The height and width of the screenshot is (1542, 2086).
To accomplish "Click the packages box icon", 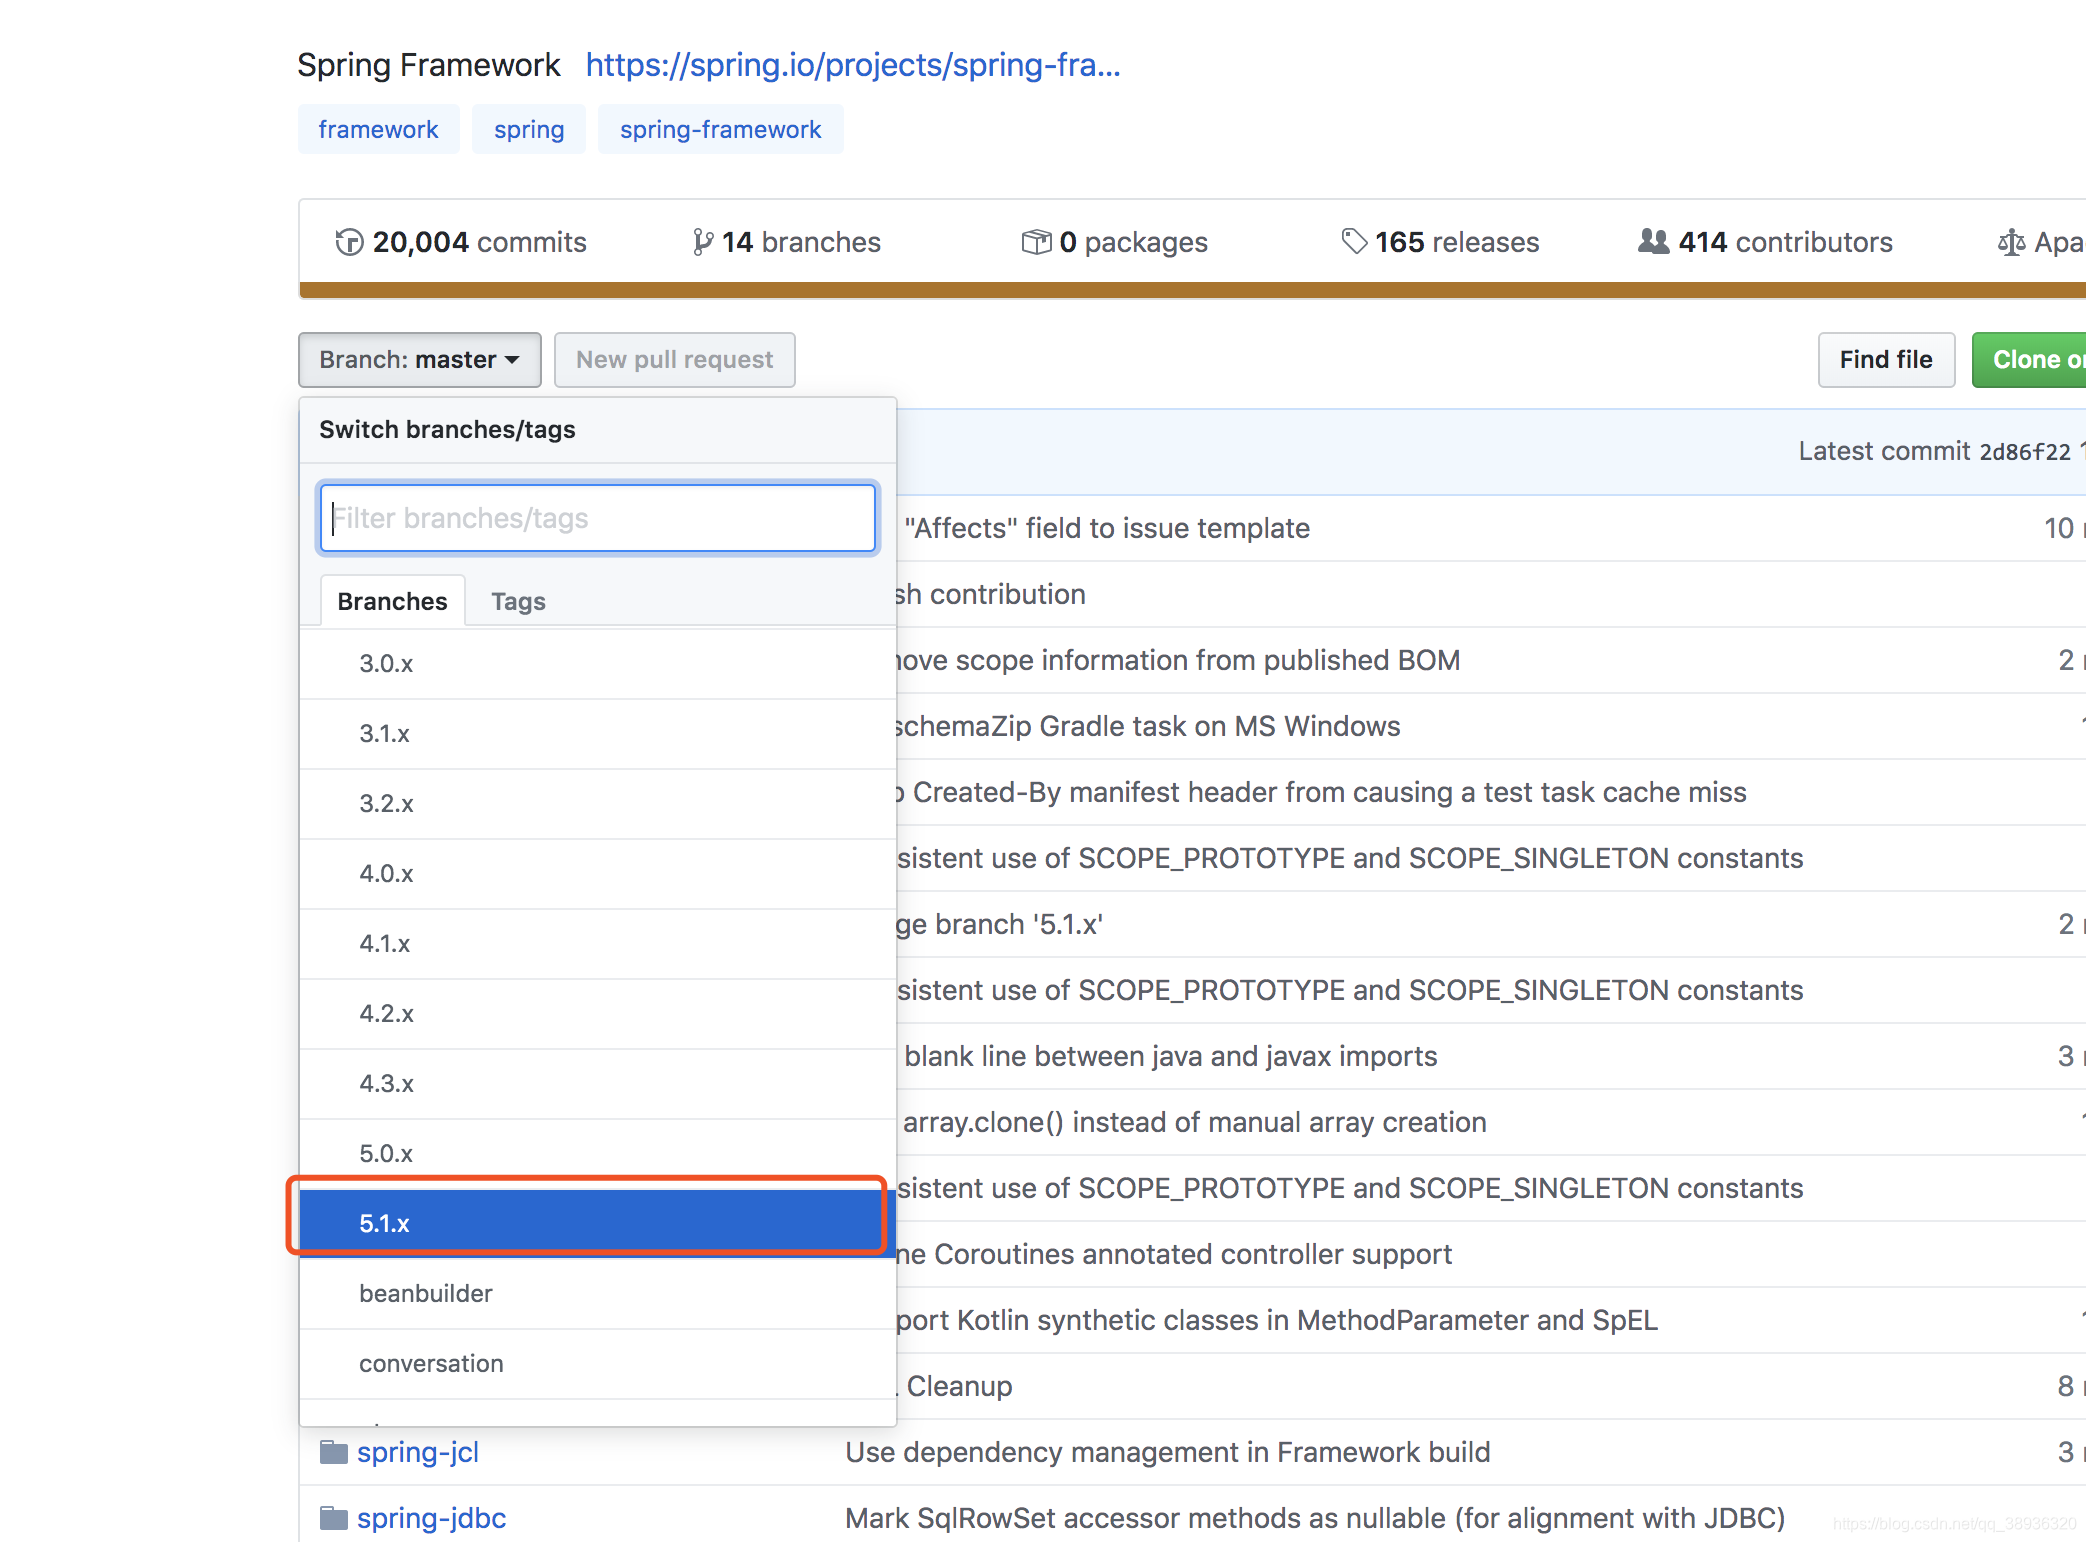I will [x=1036, y=241].
